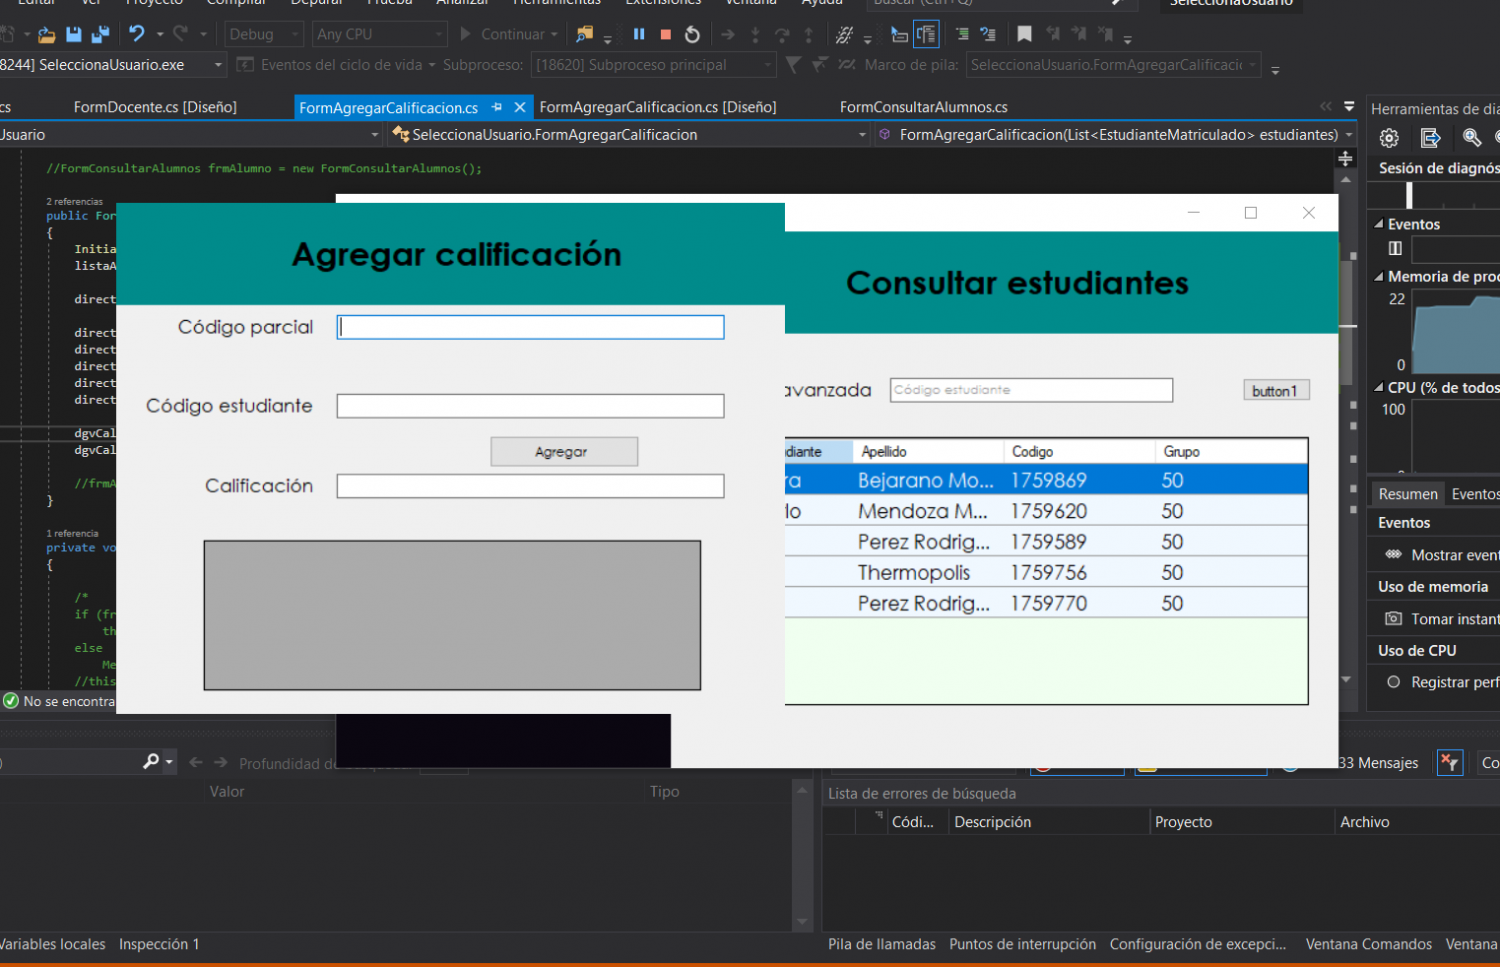Viewport: 1500px width, 967px height.
Task: Click the Mostrar eventos icon
Action: [x=1393, y=555]
